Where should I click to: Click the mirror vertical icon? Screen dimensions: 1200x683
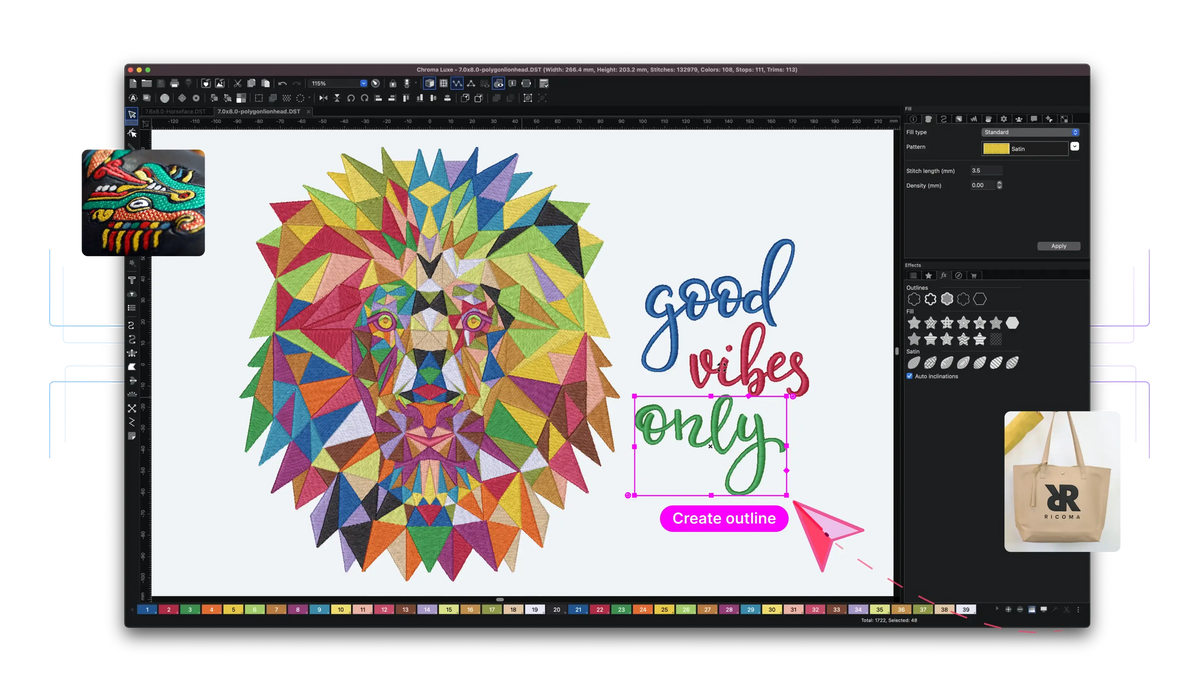click(337, 98)
